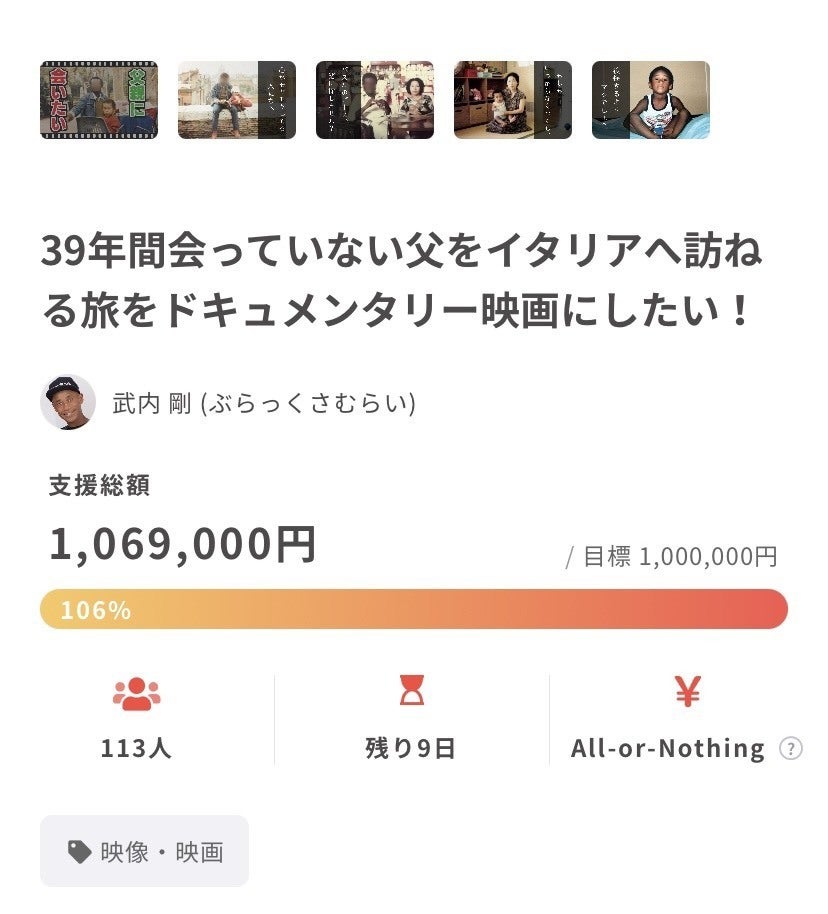
Task: Open the All-or-Nothing help question mark
Action: [x=790, y=748]
